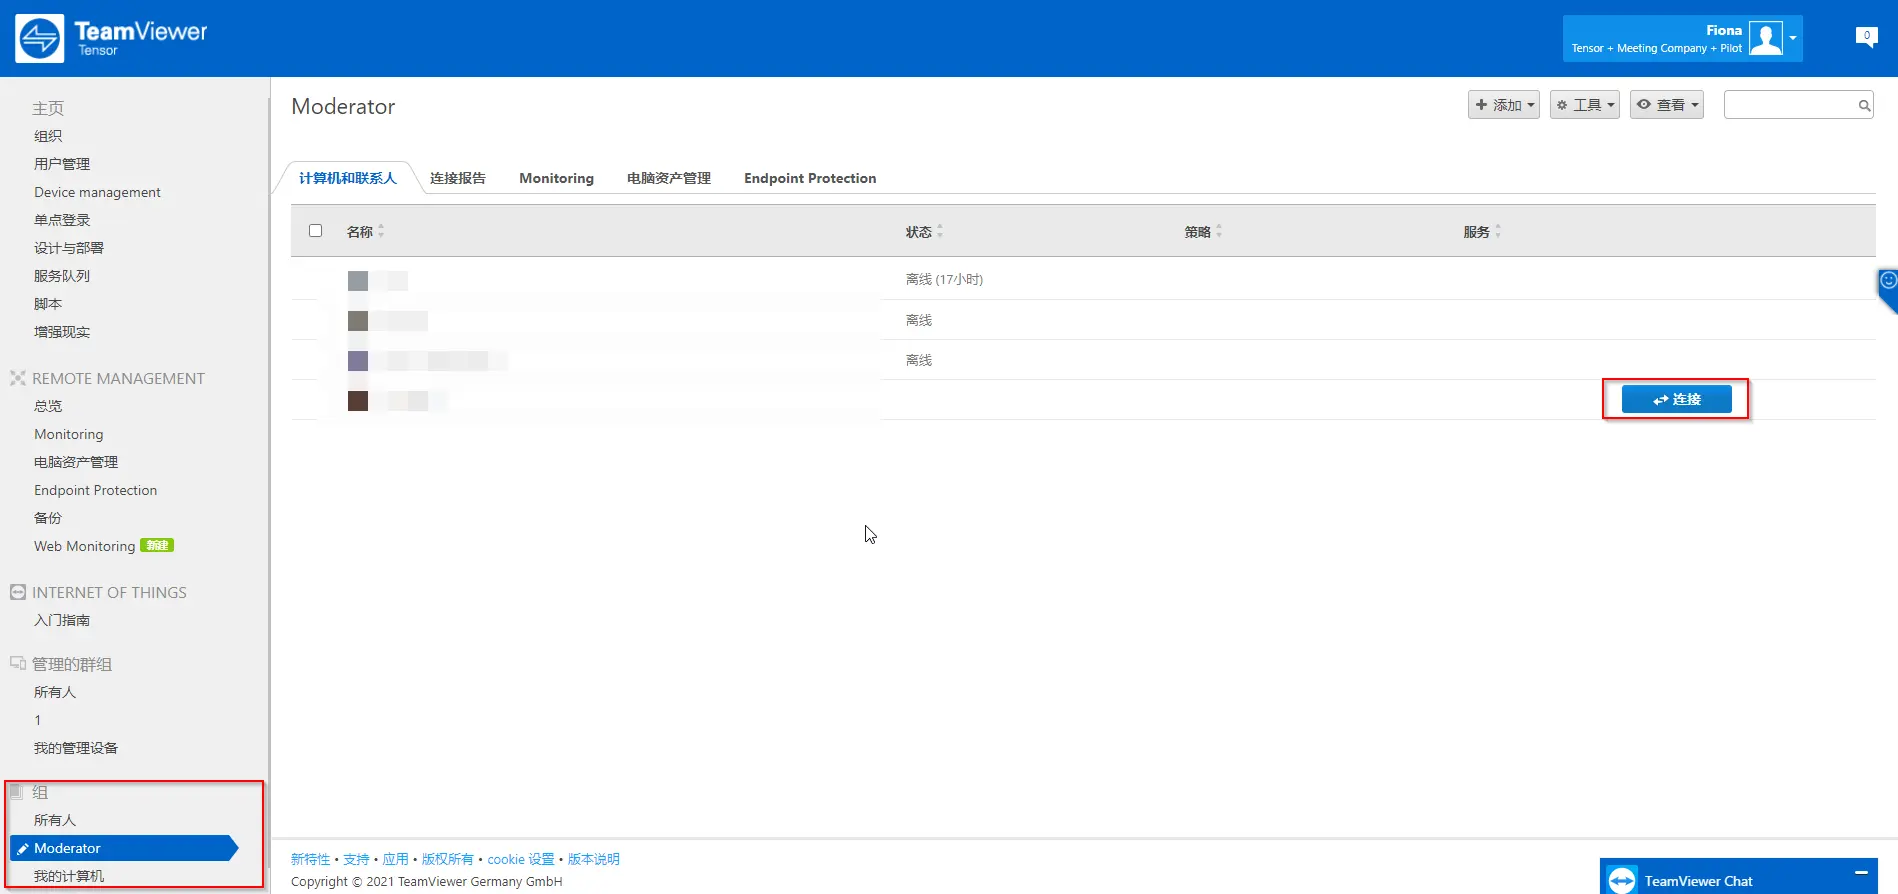The image size is (1898, 894).
Task: Sort by 名称 column
Action: click(365, 232)
